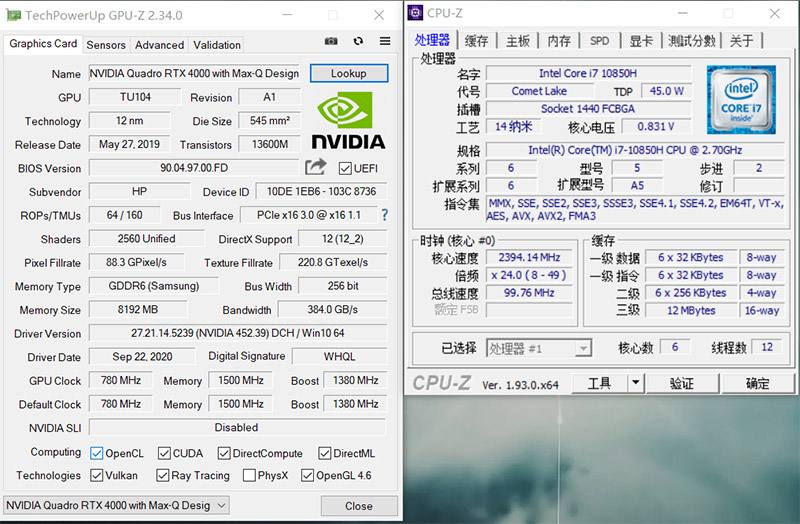The width and height of the screenshot is (800, 524).
Task: Open the GPU selection dropdown at bottom
Action: 116,505
